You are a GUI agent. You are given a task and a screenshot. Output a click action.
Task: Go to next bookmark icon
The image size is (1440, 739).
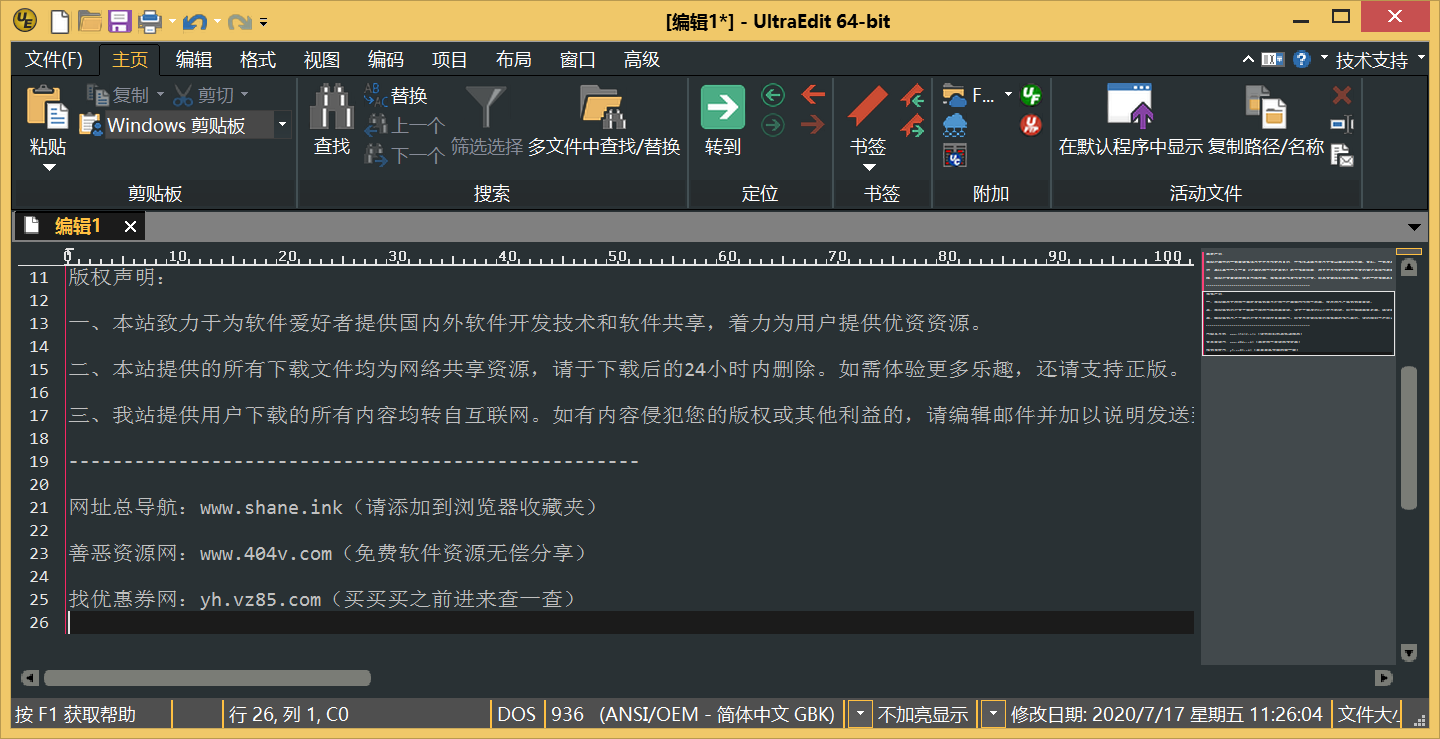[912, 126]
